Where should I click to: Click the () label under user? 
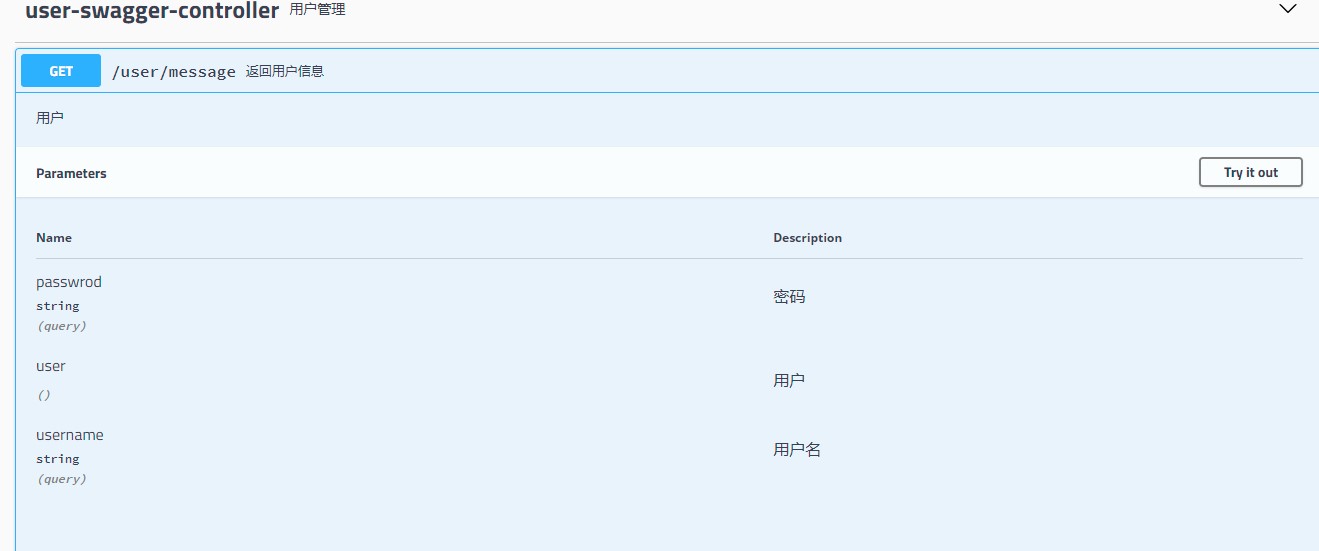44,395
